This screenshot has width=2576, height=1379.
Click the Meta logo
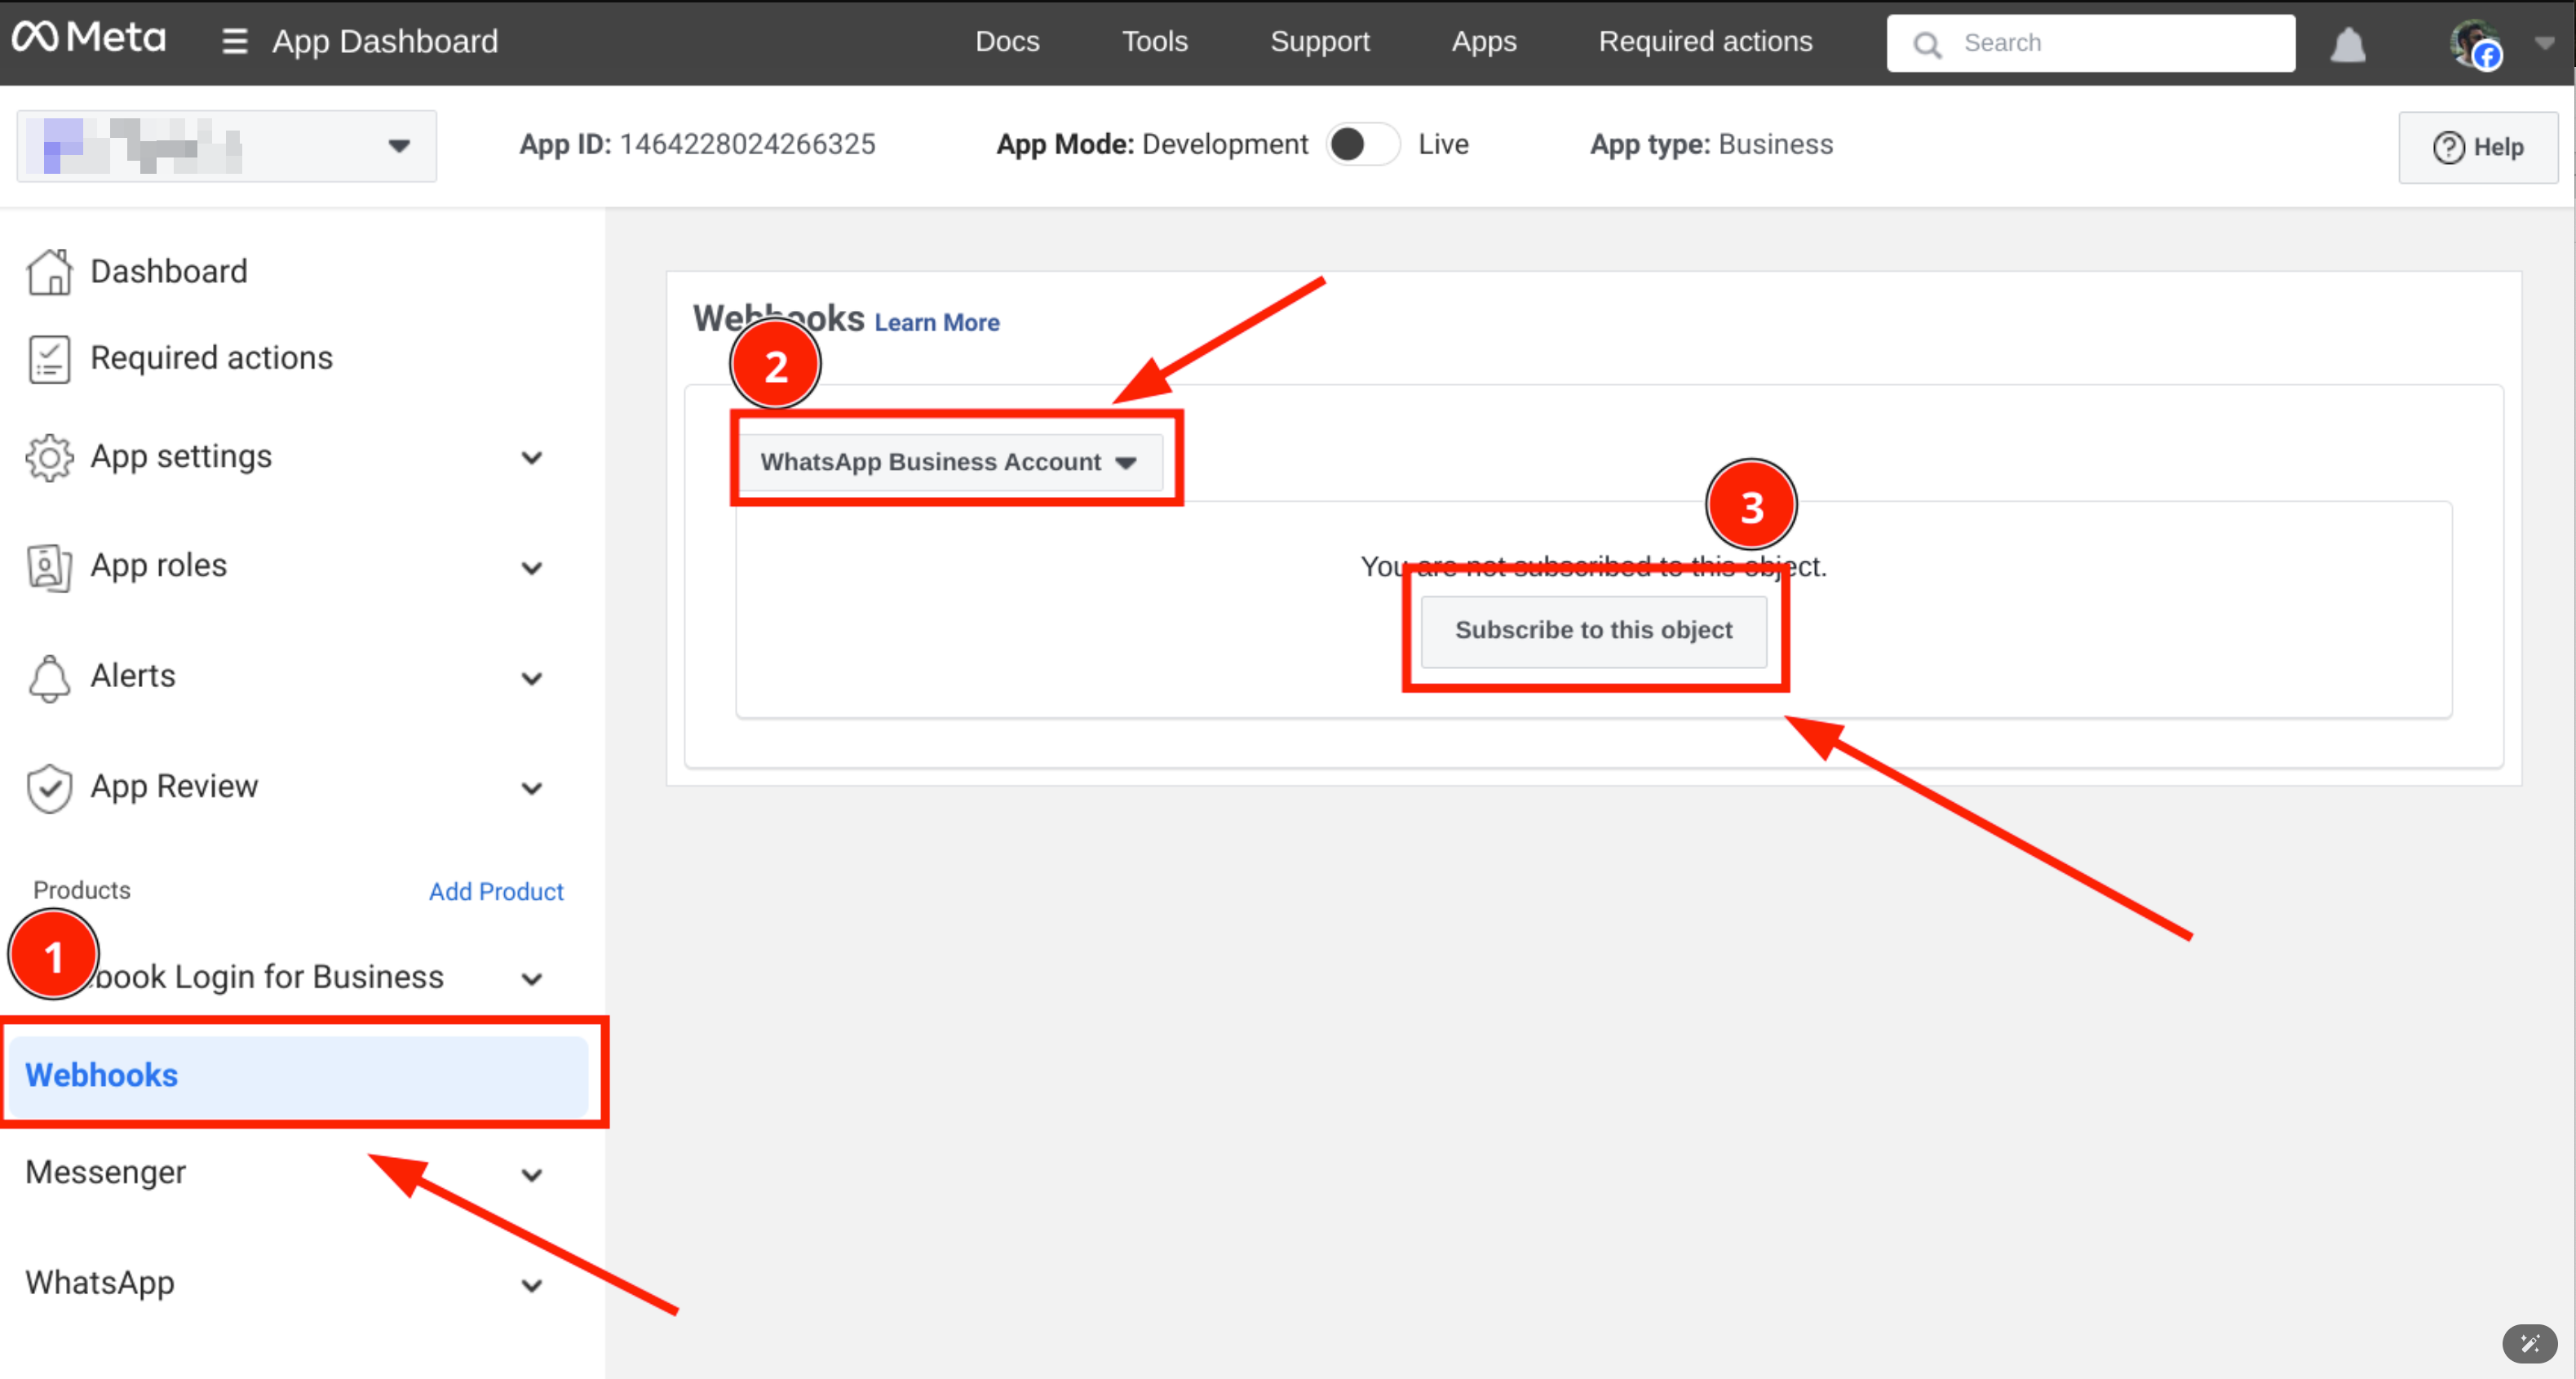(x=88, y=38)
